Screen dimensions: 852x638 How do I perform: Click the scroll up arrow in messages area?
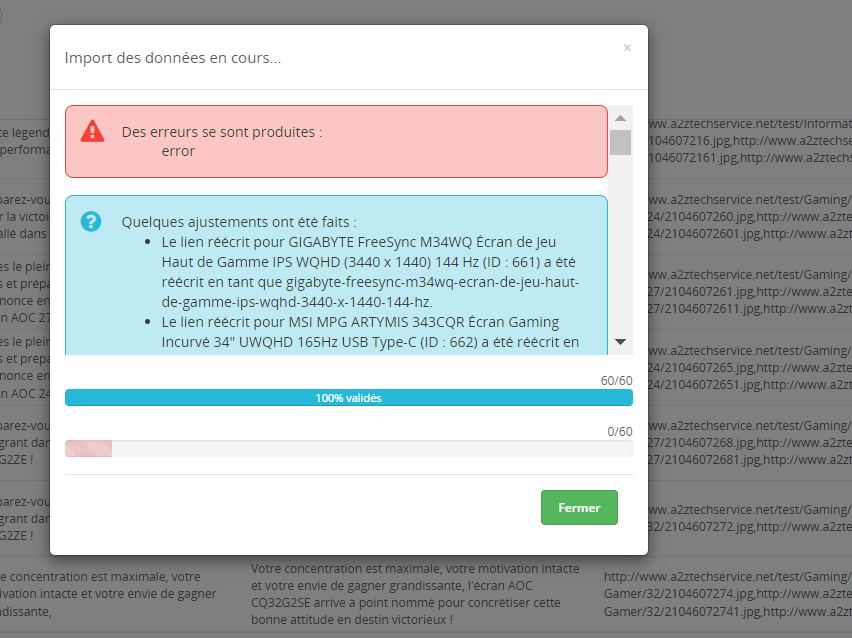621,118
